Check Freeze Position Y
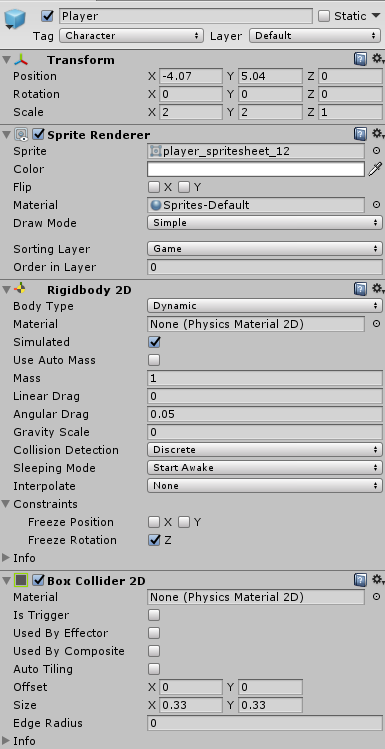Viewport: 385px width, 749px height. coord(184,522)
